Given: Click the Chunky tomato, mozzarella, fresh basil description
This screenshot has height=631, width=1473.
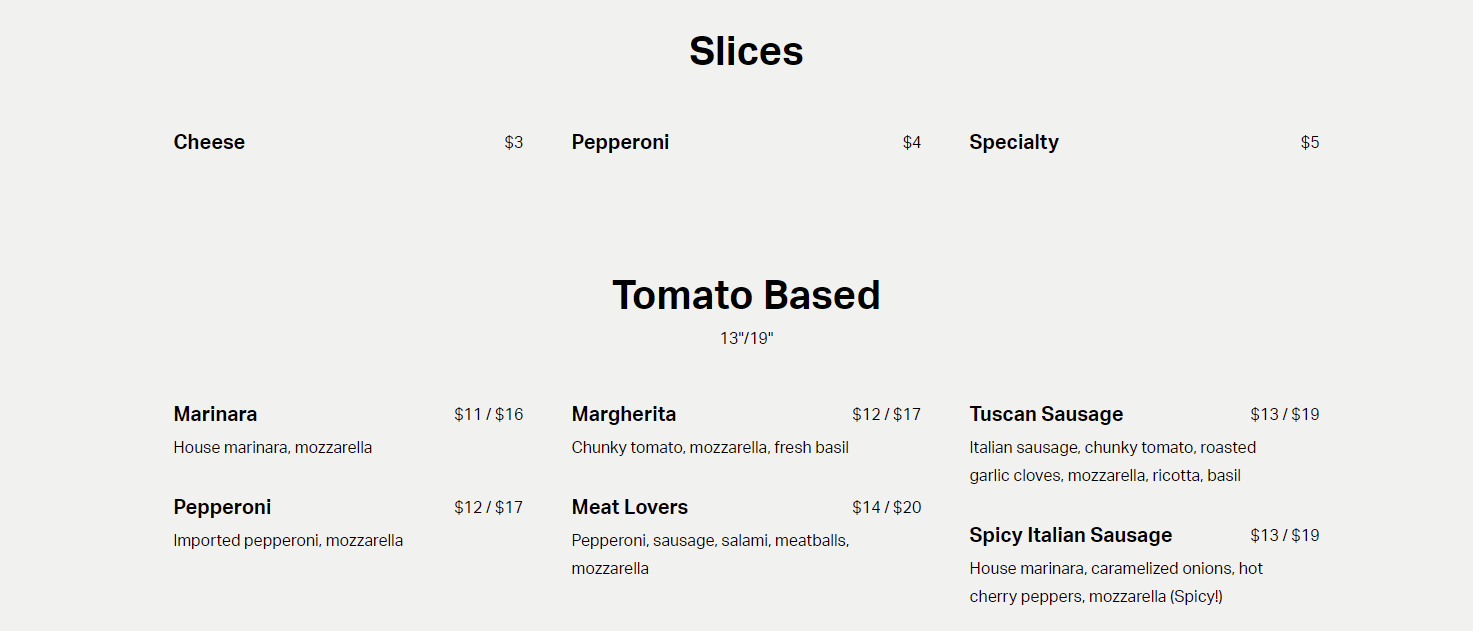Looking at the screenshot, I should pyautogui.click(x=709, y=447).
